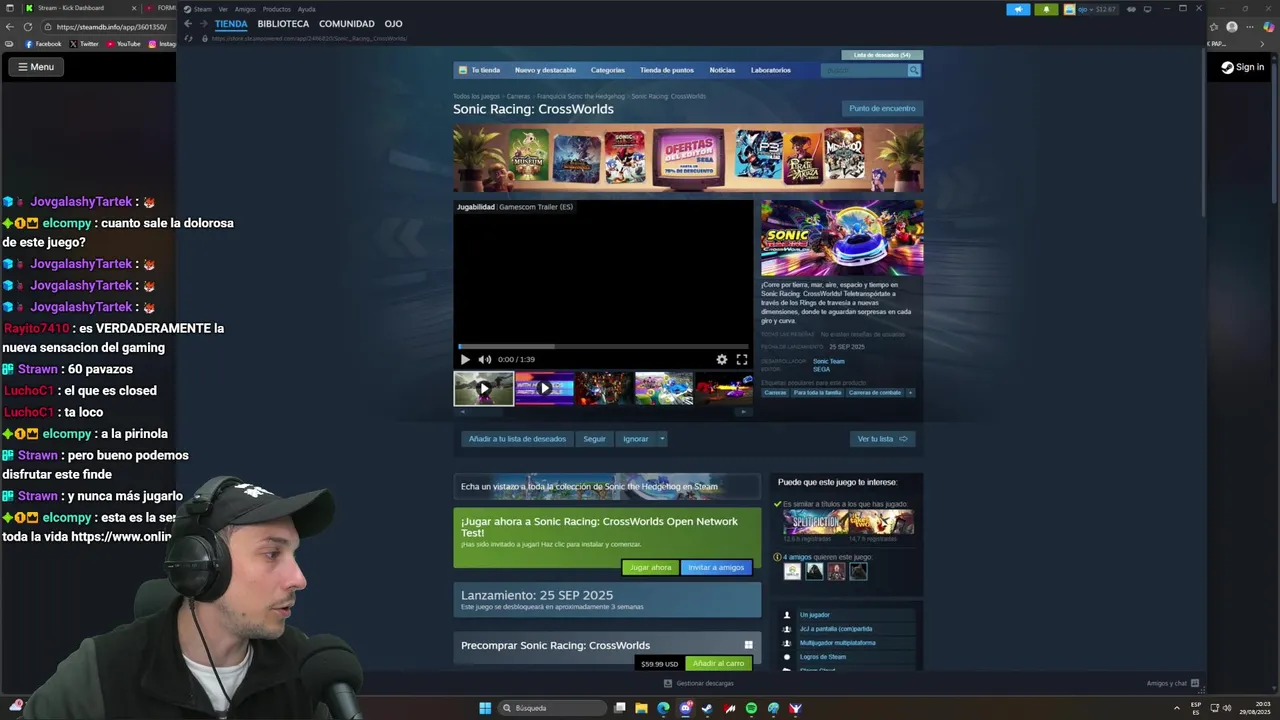Image resolution: width=1280 pixels, height=720 pixels.
Task: Expand more tags plus button
Action: pos(910,393)
